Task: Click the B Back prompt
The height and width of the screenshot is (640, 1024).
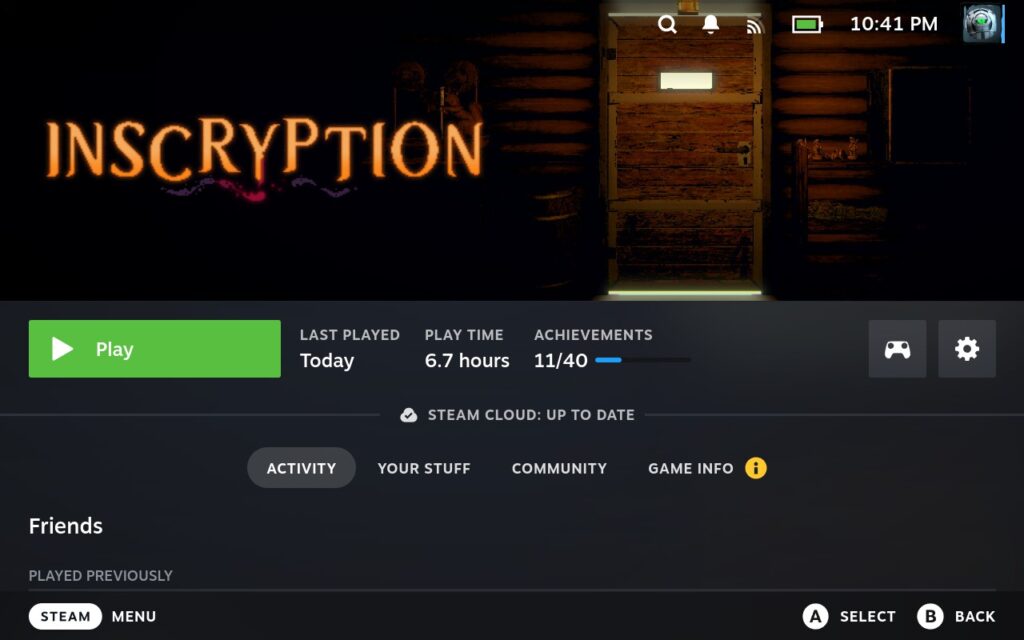Action: pos(956,616)
